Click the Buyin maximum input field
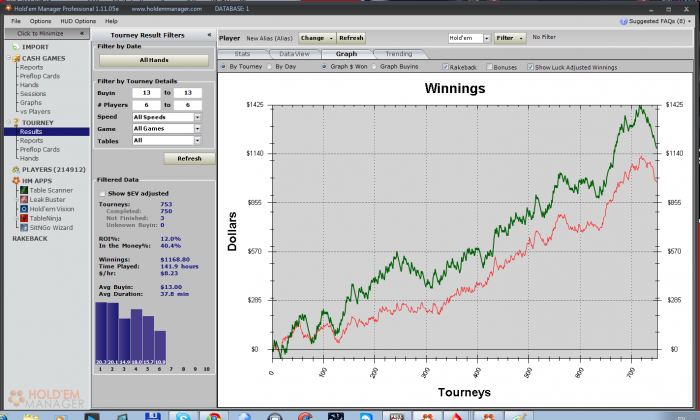 click(x=188, y=93)
